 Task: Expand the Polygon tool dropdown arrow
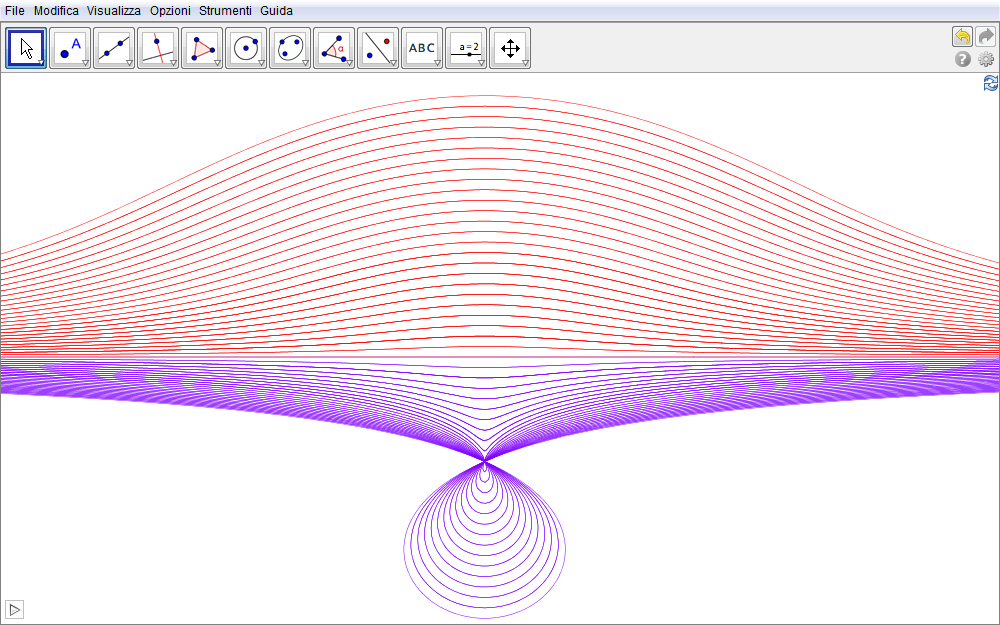coord(217,63)
